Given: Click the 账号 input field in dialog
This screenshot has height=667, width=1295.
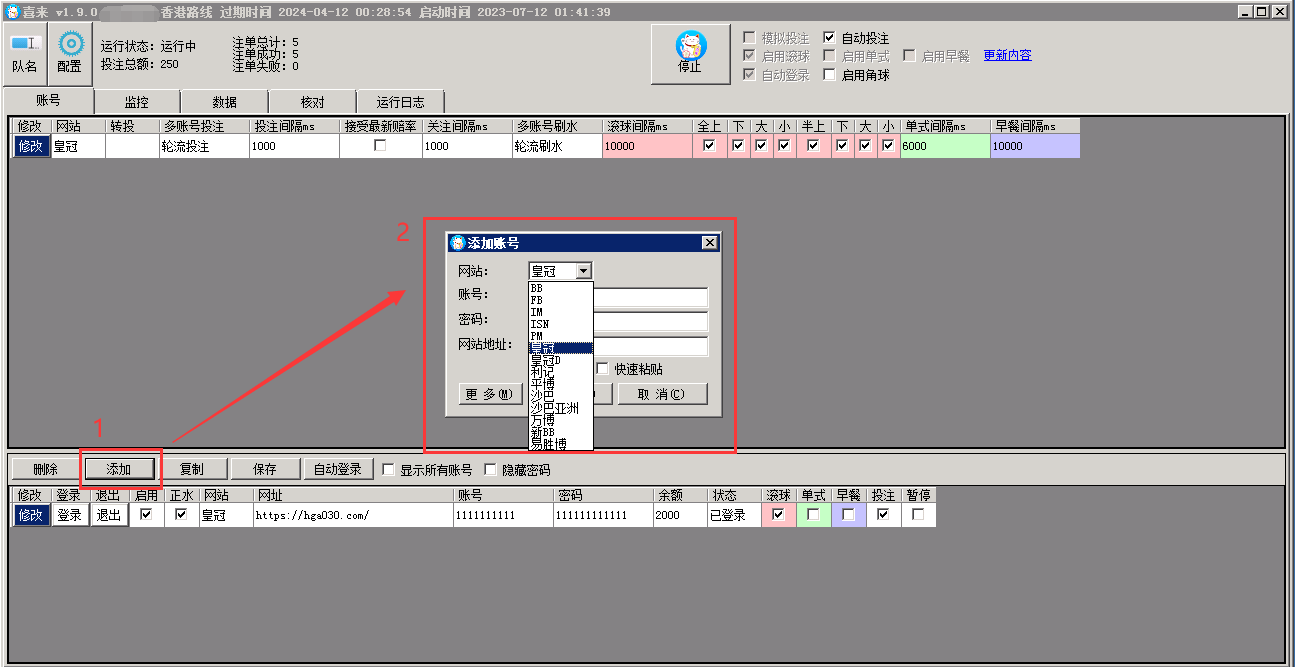Looking at the screenshot, I should (650, 297).
